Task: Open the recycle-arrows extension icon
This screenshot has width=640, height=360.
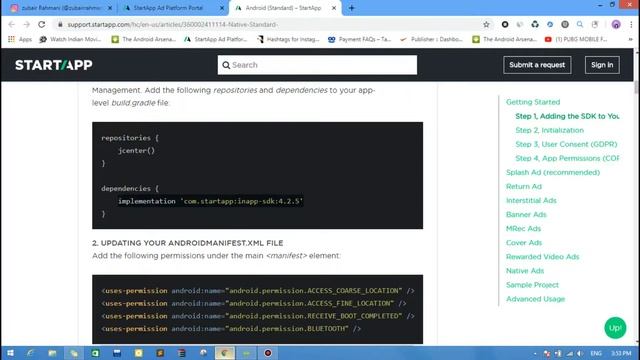Action: 535,24
